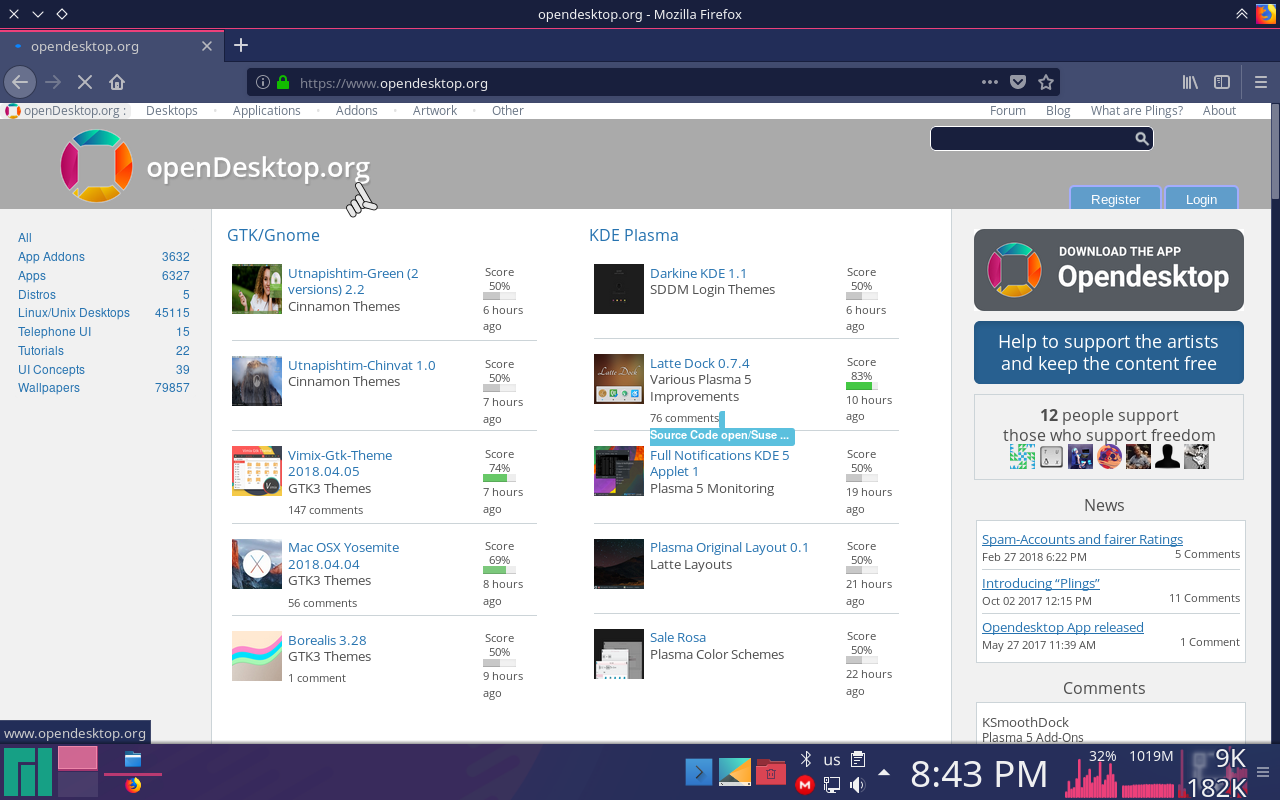
Task: Toggle the Firefox sidebar view
Action: (x=1222, y=82)
